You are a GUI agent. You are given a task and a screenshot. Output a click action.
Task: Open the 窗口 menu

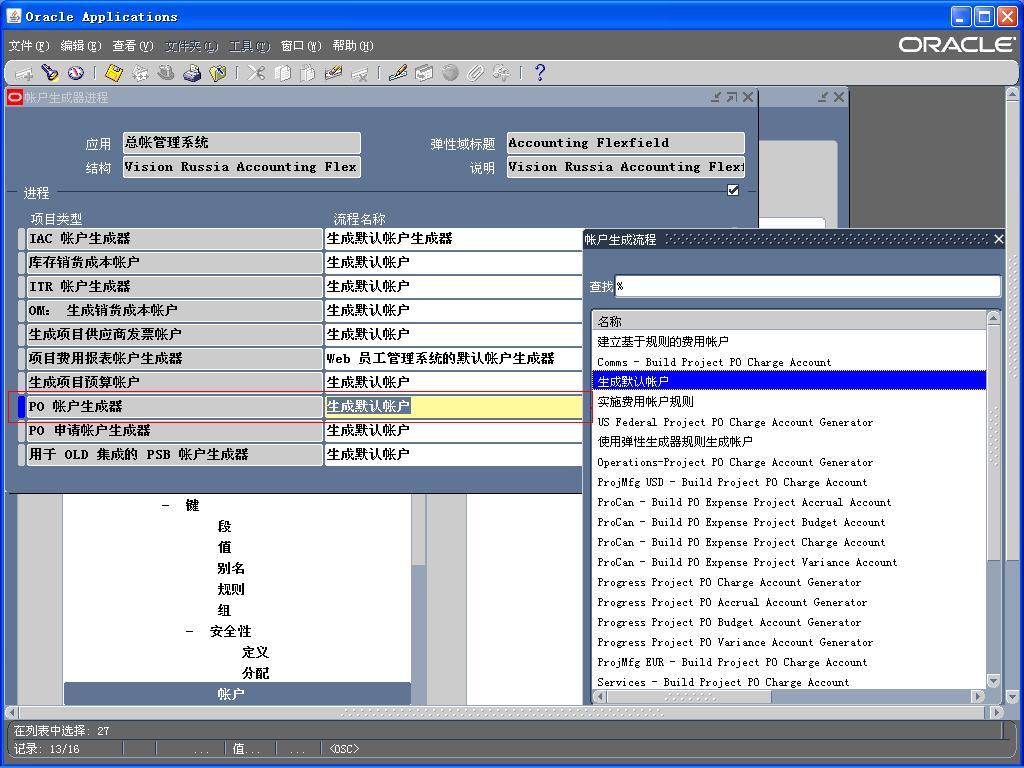tap(301, 46)
